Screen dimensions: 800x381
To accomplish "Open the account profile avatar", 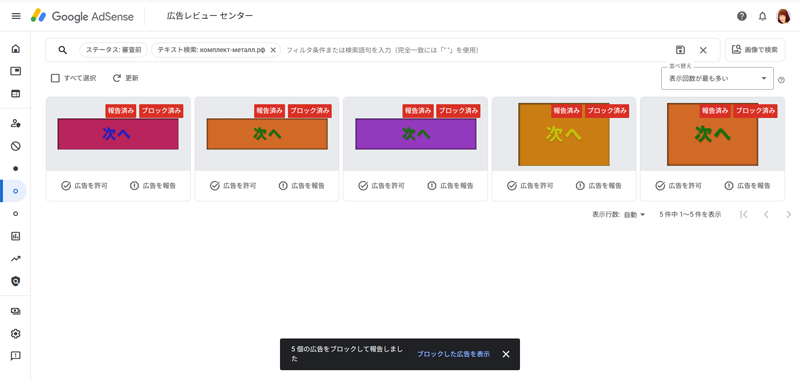I will (x=783, y=16).
